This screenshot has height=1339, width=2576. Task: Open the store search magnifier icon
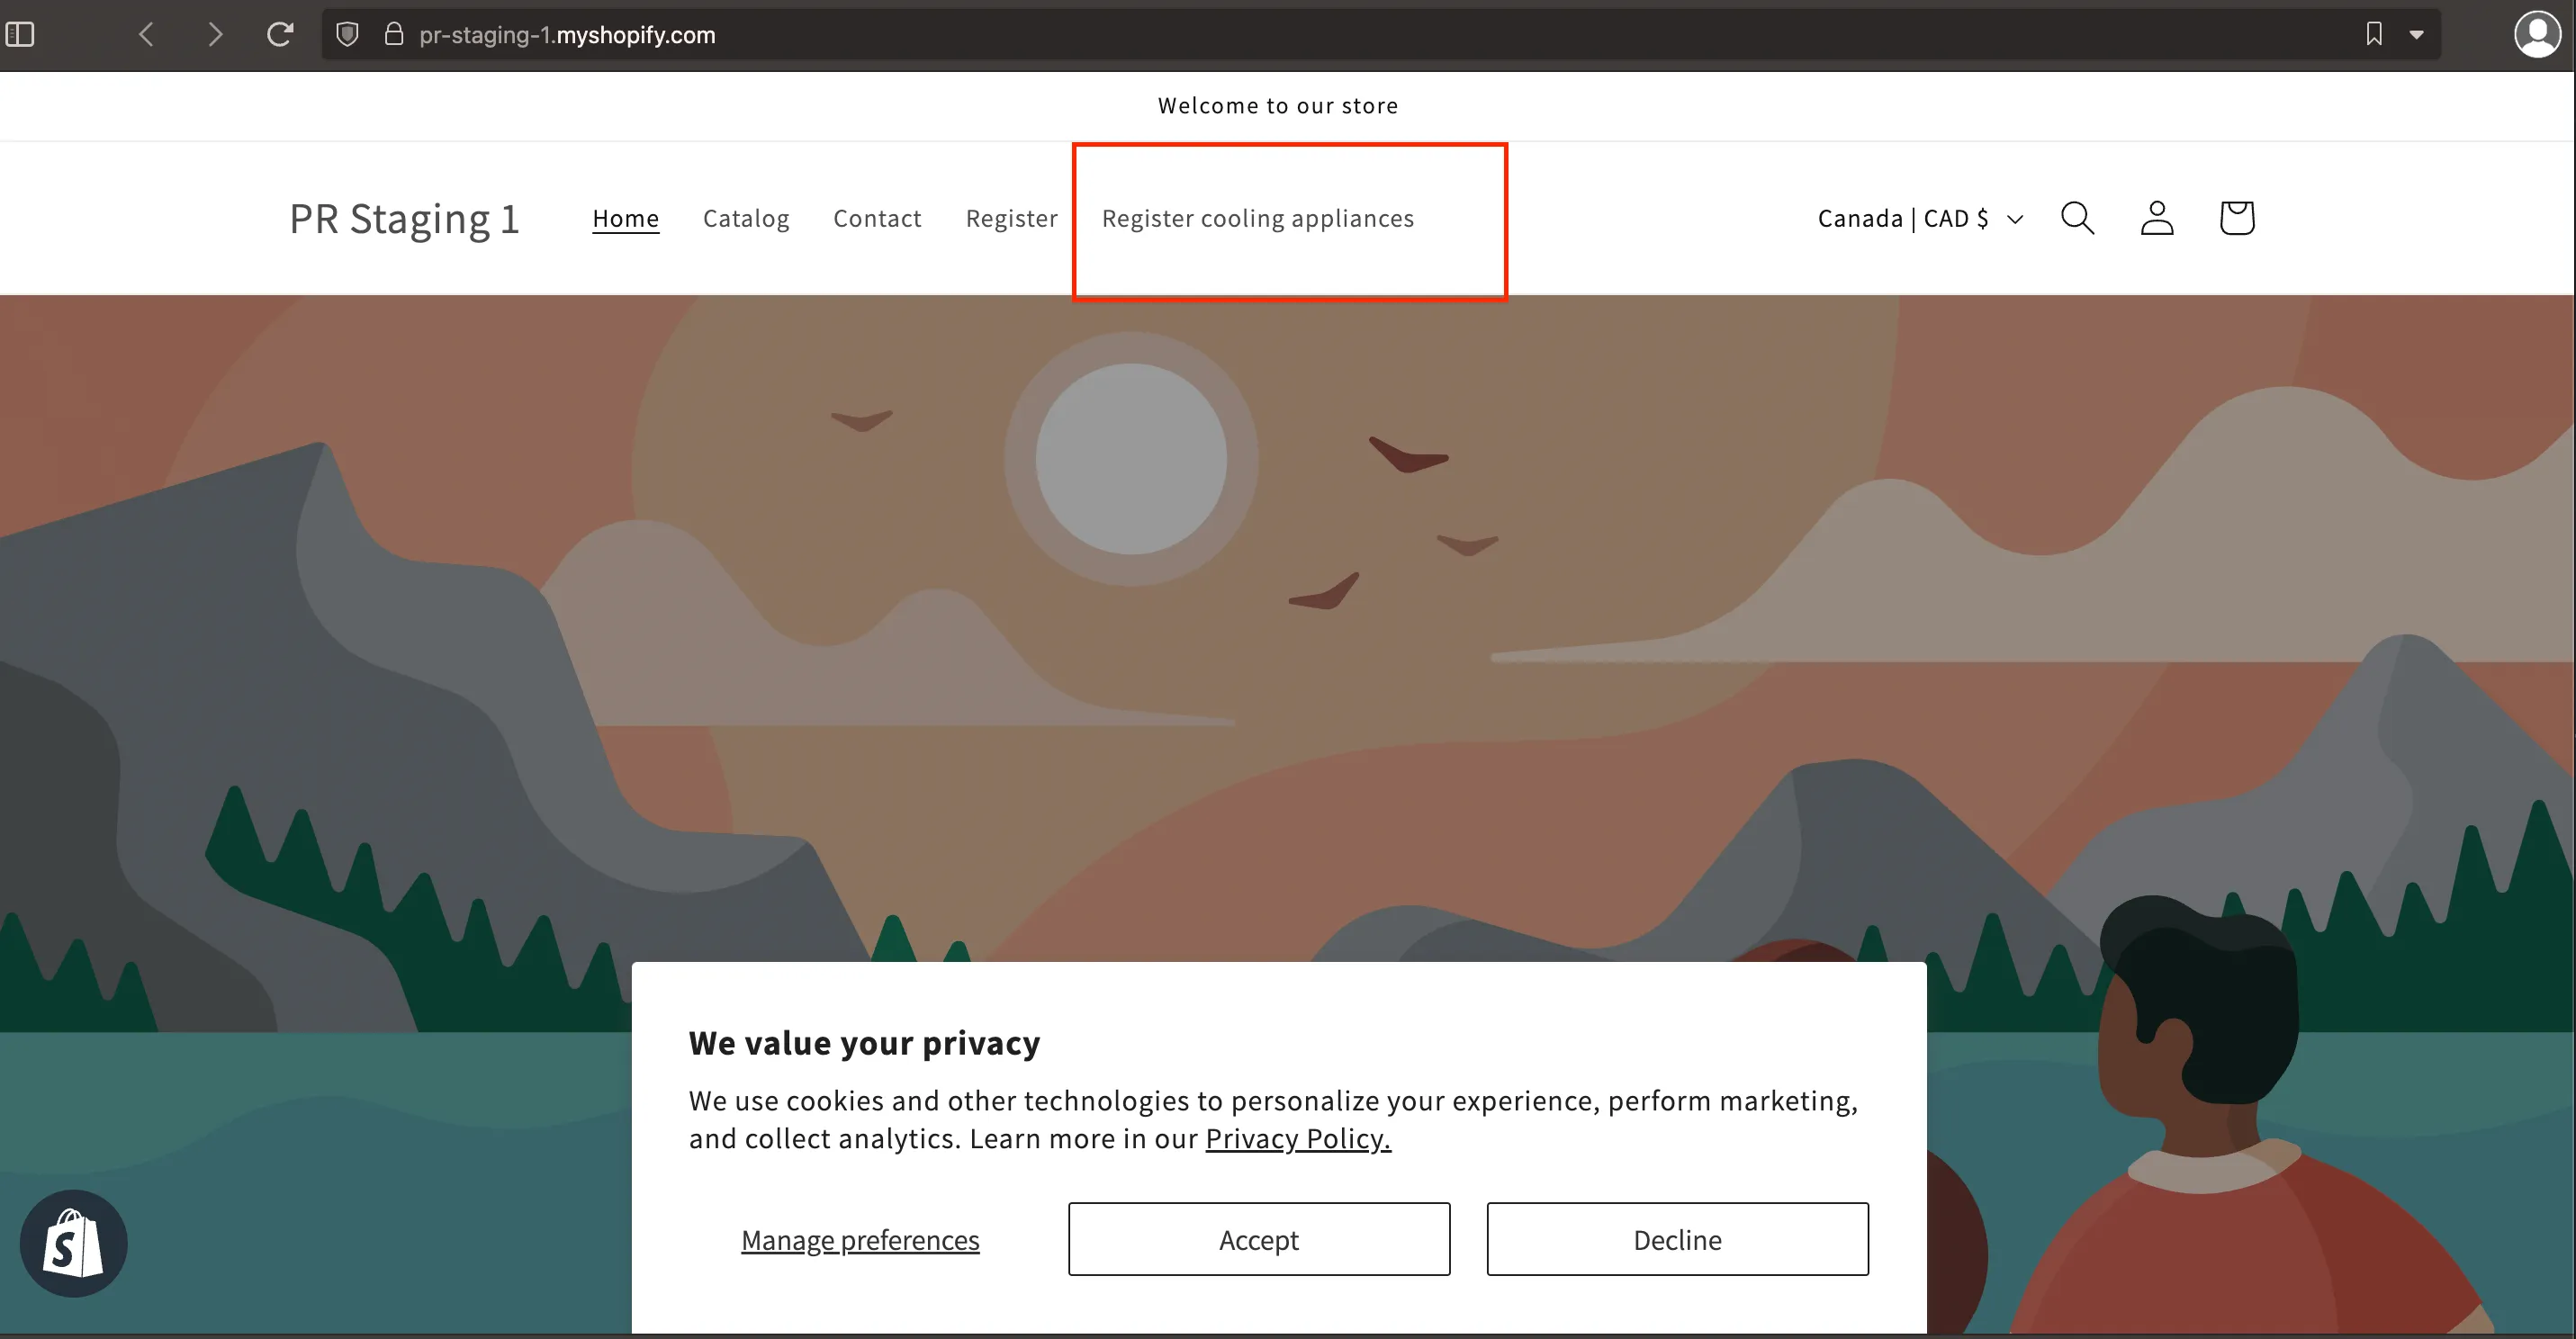(x=2077, y=218)
